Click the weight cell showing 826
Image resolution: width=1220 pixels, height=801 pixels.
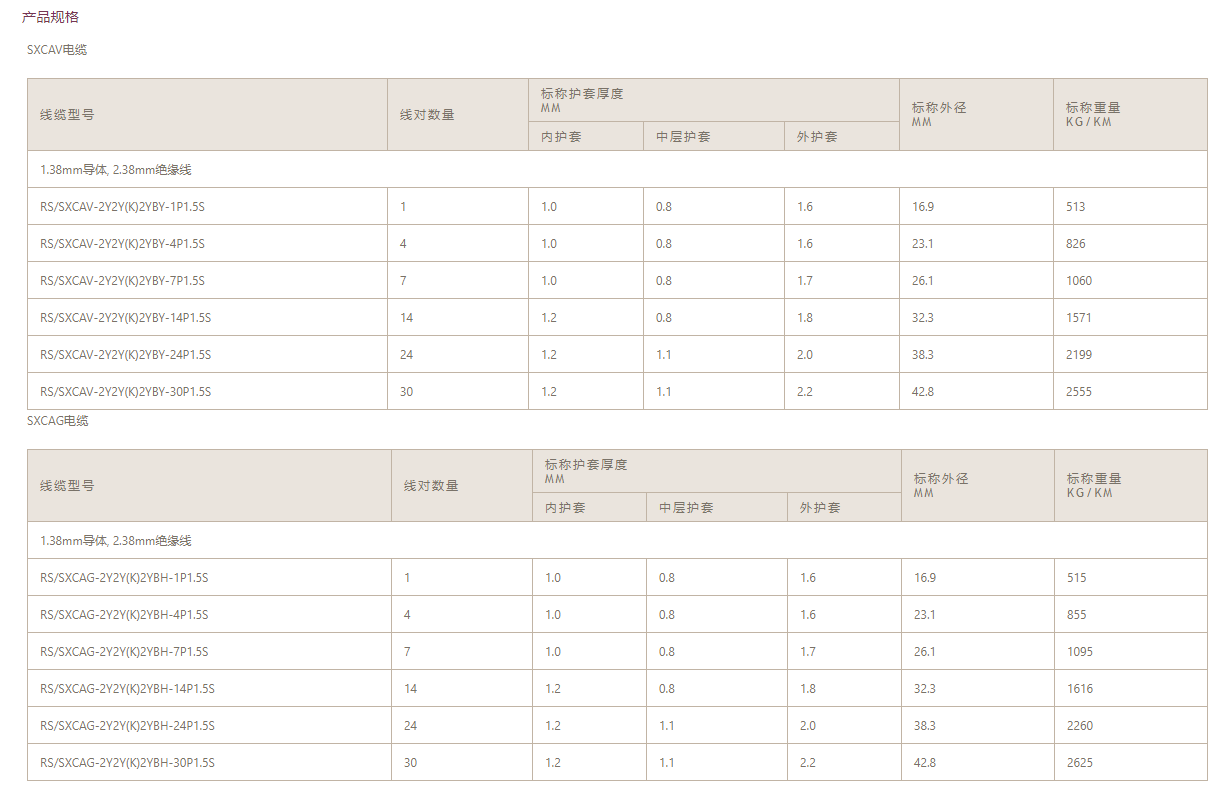point(1076,244)
